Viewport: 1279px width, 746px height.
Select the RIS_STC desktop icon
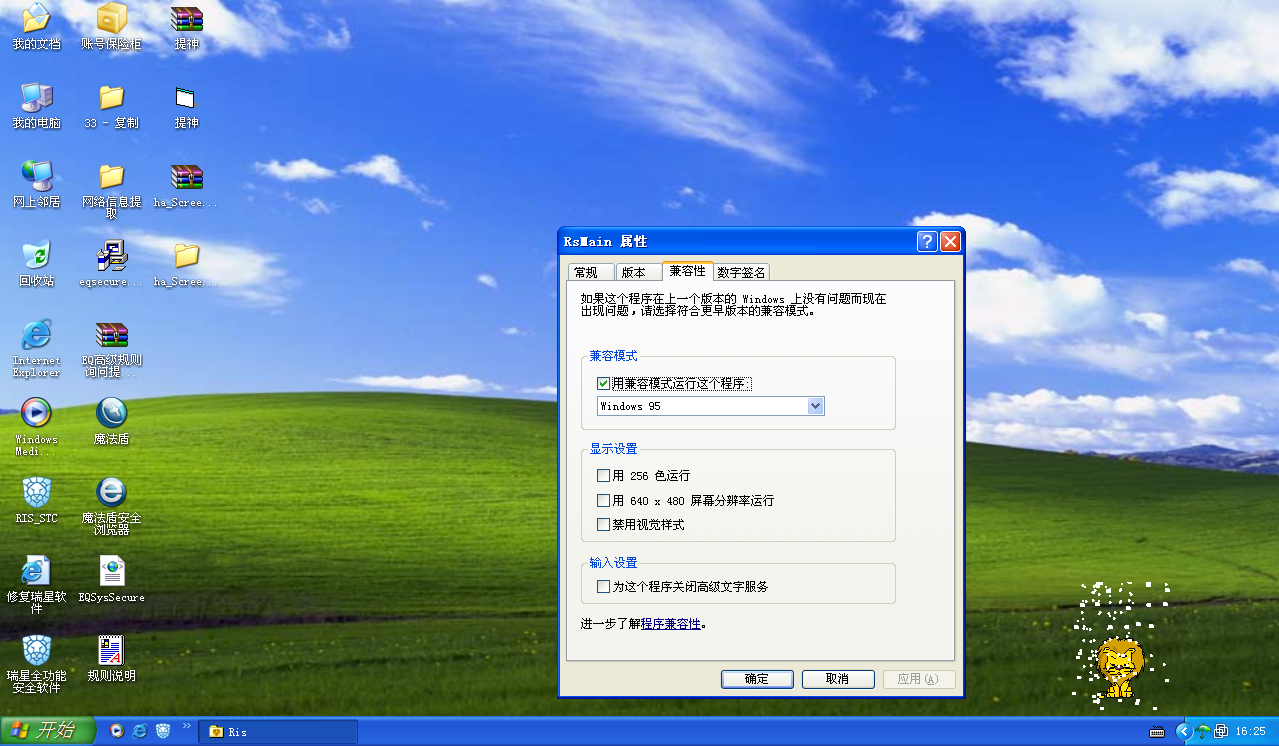tap(36, 500)
